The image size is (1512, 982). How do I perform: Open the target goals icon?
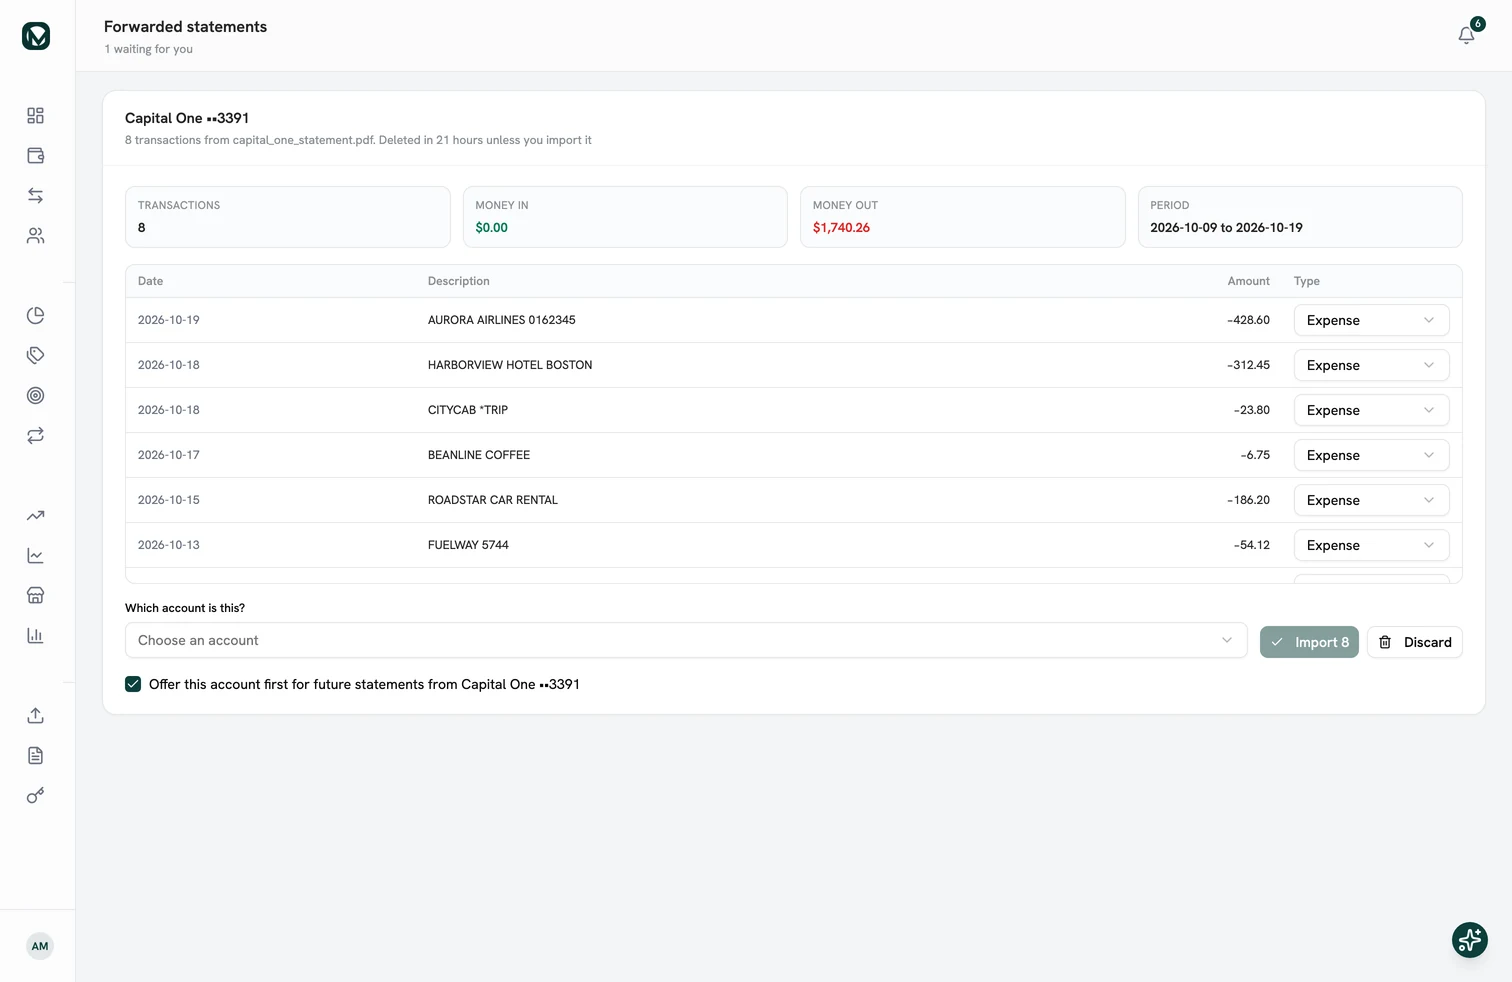tap(36, 396)
